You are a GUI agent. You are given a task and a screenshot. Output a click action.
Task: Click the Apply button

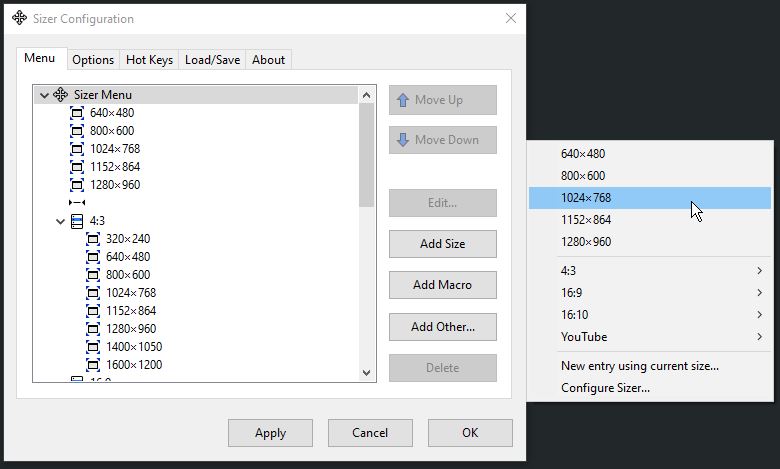pos(270,433)
